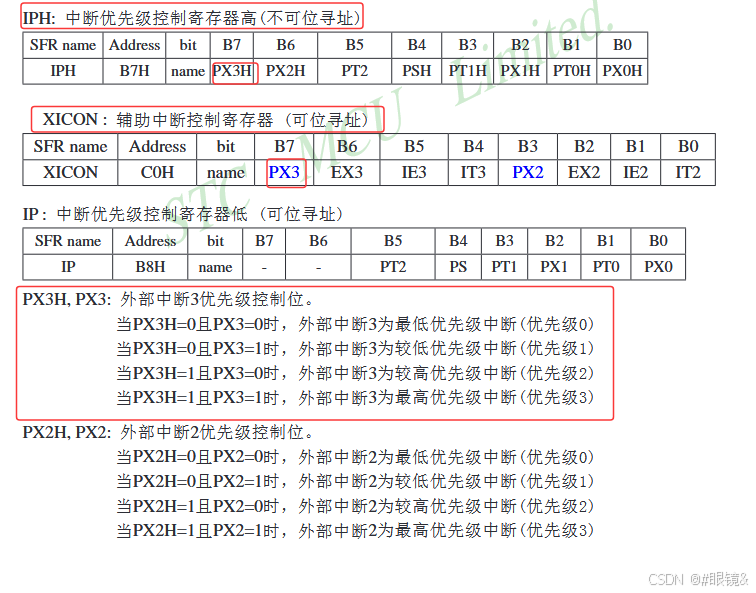This screenshot has width=756, height=593.
Task: Click PT2 in the IPH register row
Action: (354, 71)
